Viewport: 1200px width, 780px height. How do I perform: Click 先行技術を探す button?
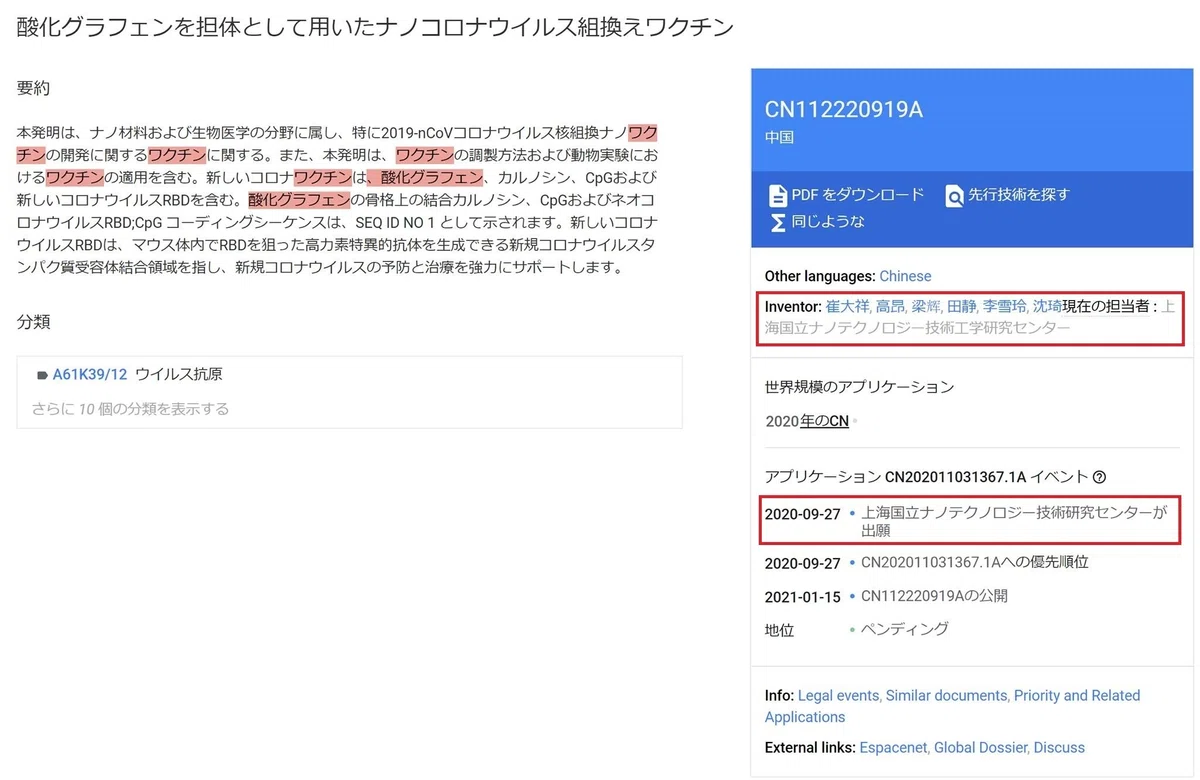coord(1007,195)
